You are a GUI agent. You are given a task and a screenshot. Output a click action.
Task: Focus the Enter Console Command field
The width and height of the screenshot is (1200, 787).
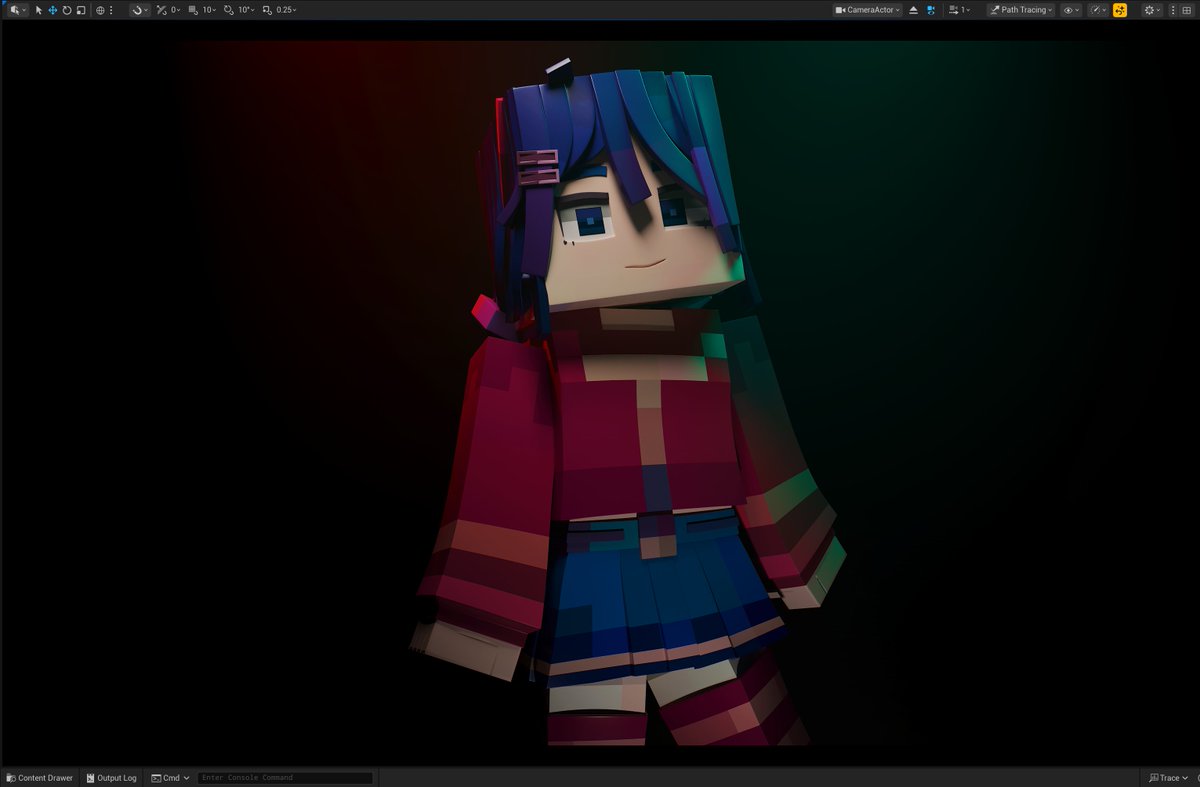pyautogui.click(x=285, y=778)
